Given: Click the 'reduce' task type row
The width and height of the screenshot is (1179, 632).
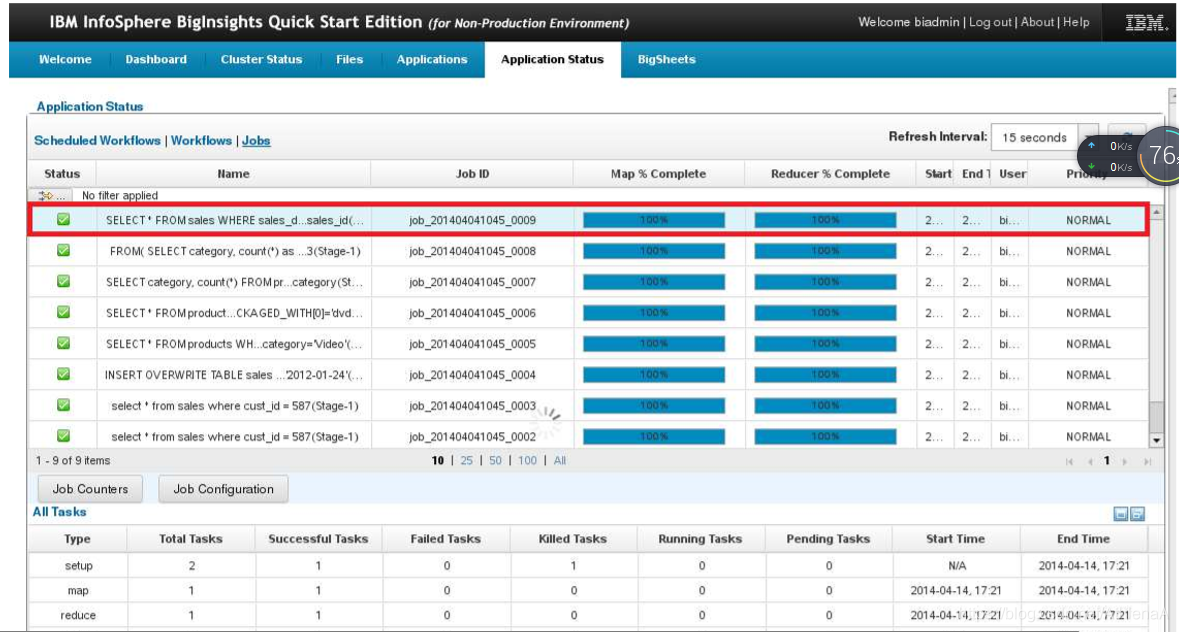Looking at the screenshot, I should tap(588, 615).
